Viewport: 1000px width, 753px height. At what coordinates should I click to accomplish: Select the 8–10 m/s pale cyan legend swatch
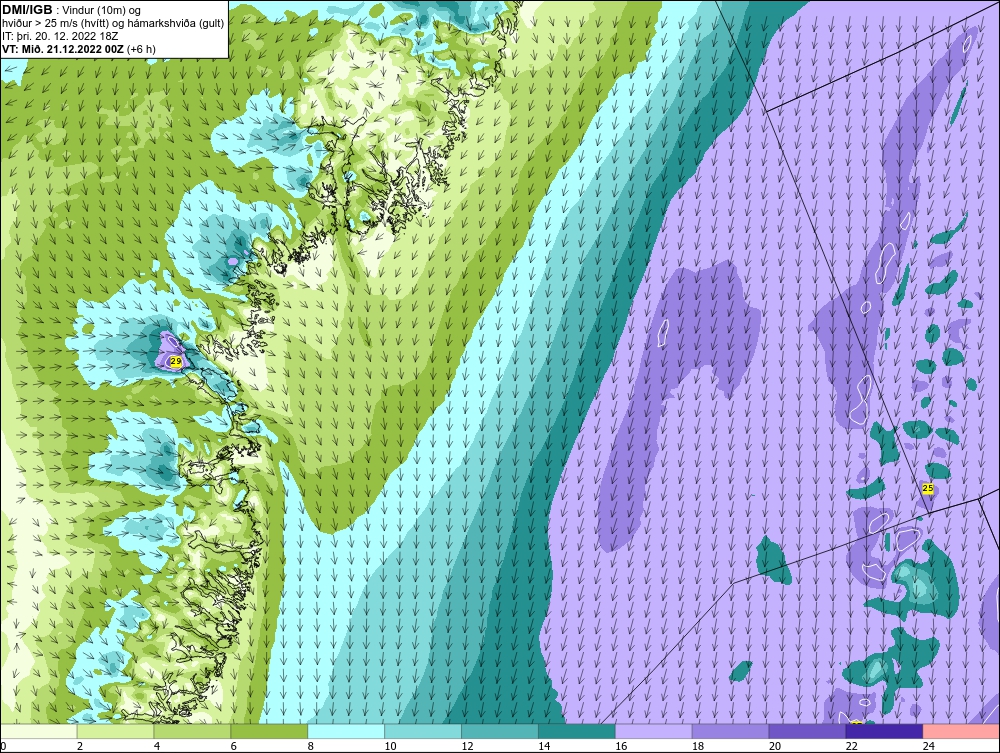(346, 731)
